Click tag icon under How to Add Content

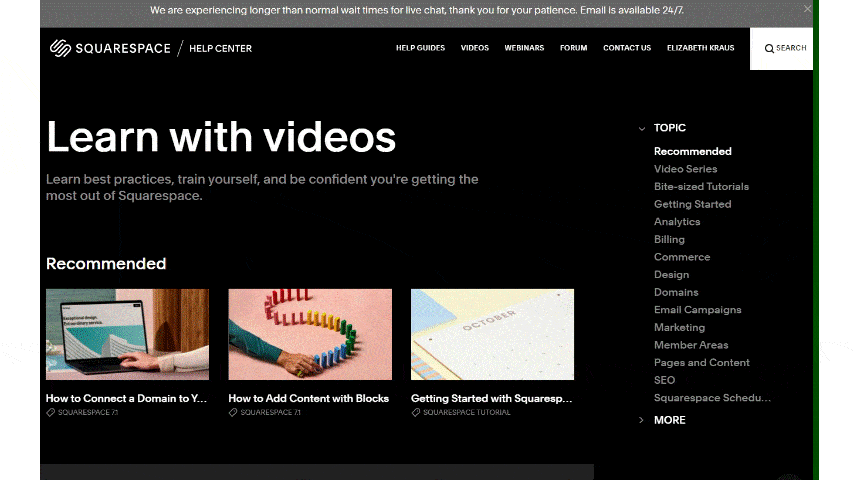point(233,413)
